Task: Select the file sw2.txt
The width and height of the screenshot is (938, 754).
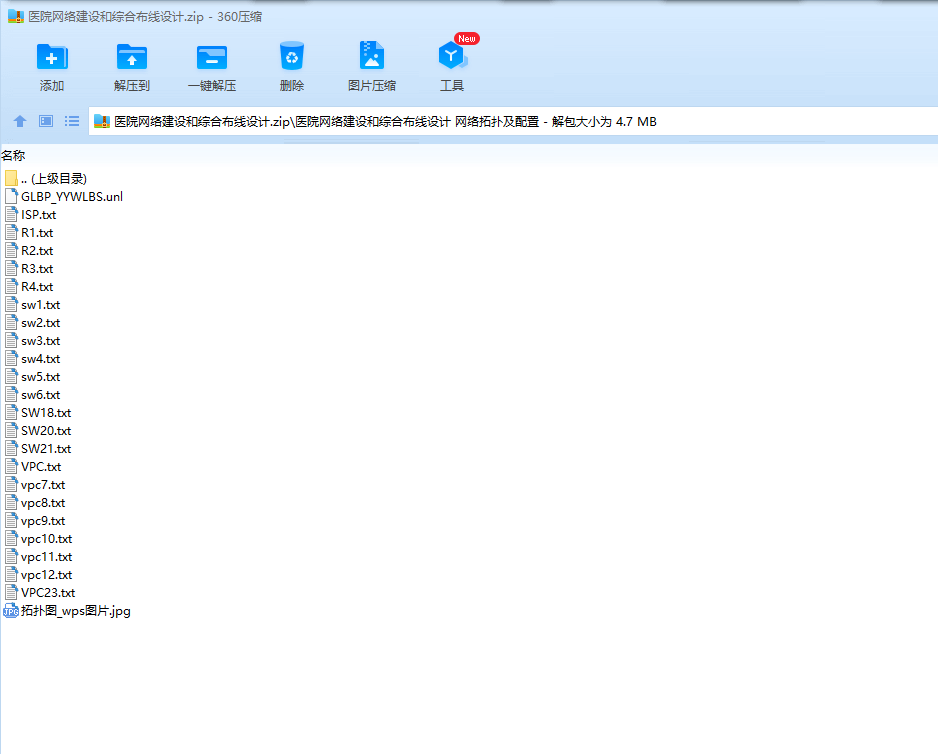Action: coord(32,323)
